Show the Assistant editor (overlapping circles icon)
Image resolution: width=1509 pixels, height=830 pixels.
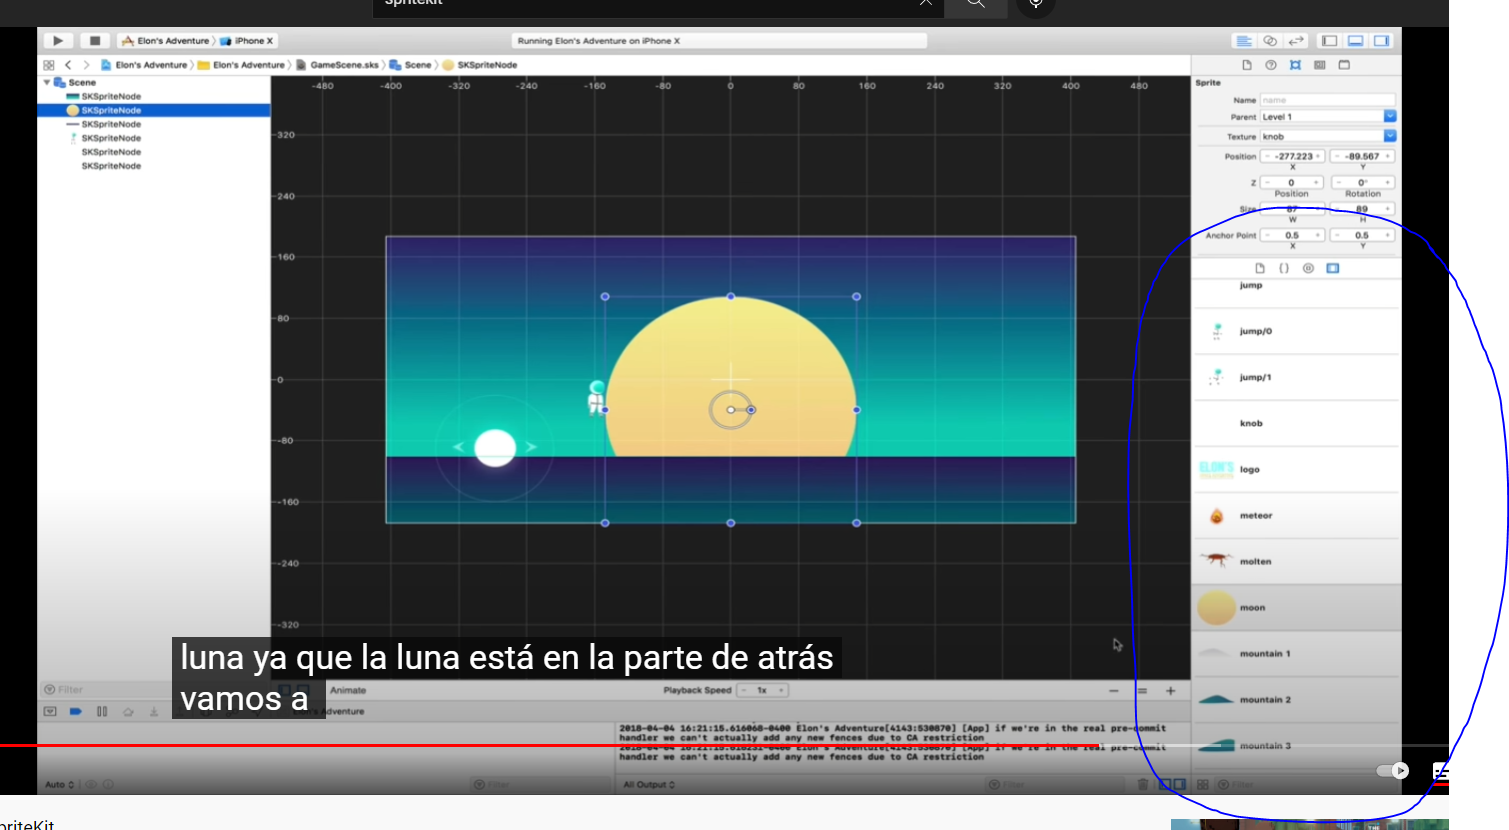(x=1270, y=41)
